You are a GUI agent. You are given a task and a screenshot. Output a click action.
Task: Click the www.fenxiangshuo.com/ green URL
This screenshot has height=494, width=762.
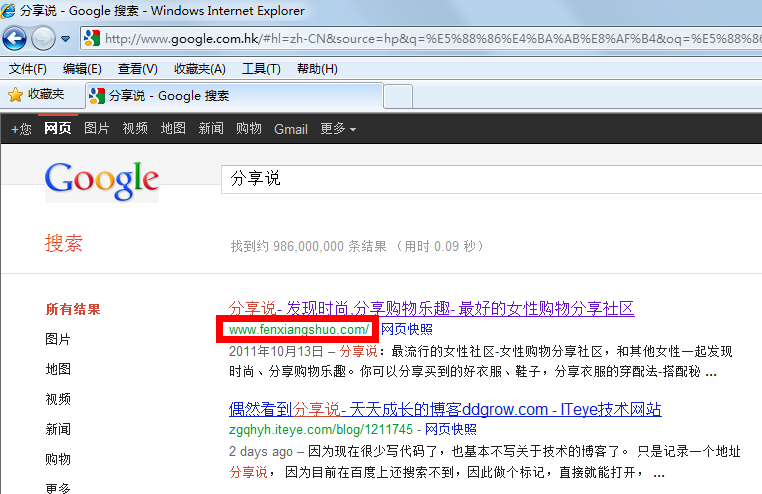[299, 329]
